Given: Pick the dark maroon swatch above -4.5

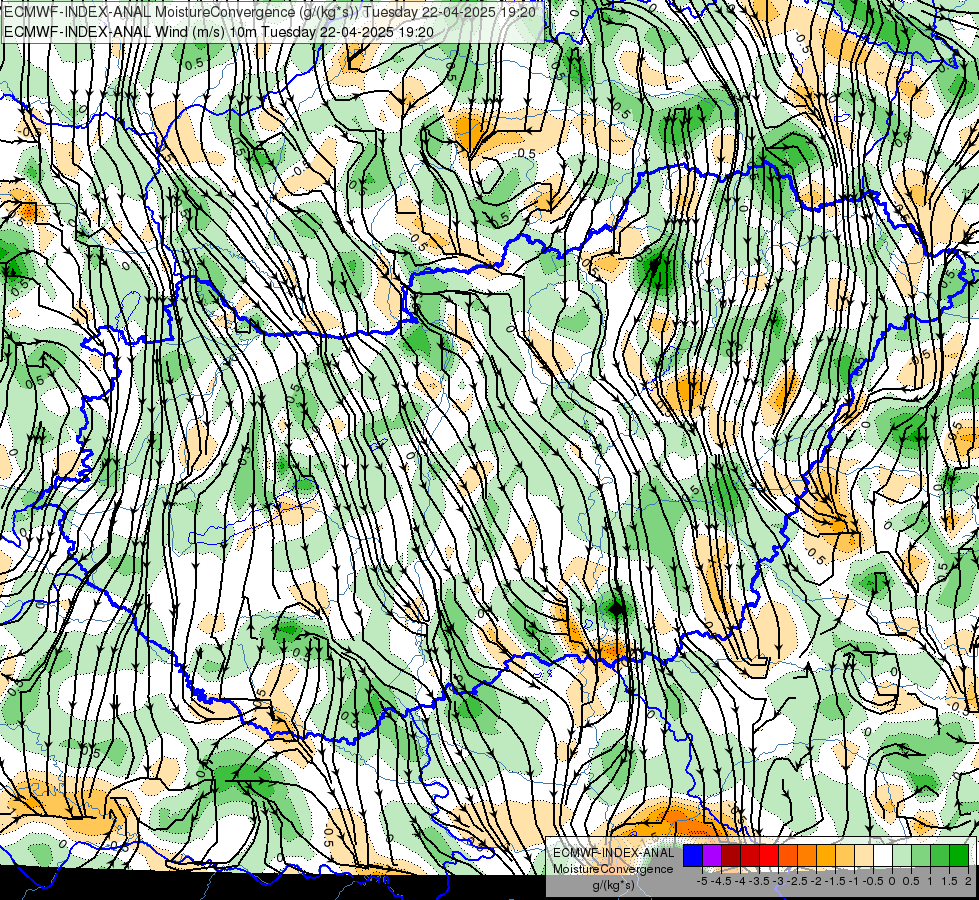Looking at the screenshot, I should click(x=731, y=856).
